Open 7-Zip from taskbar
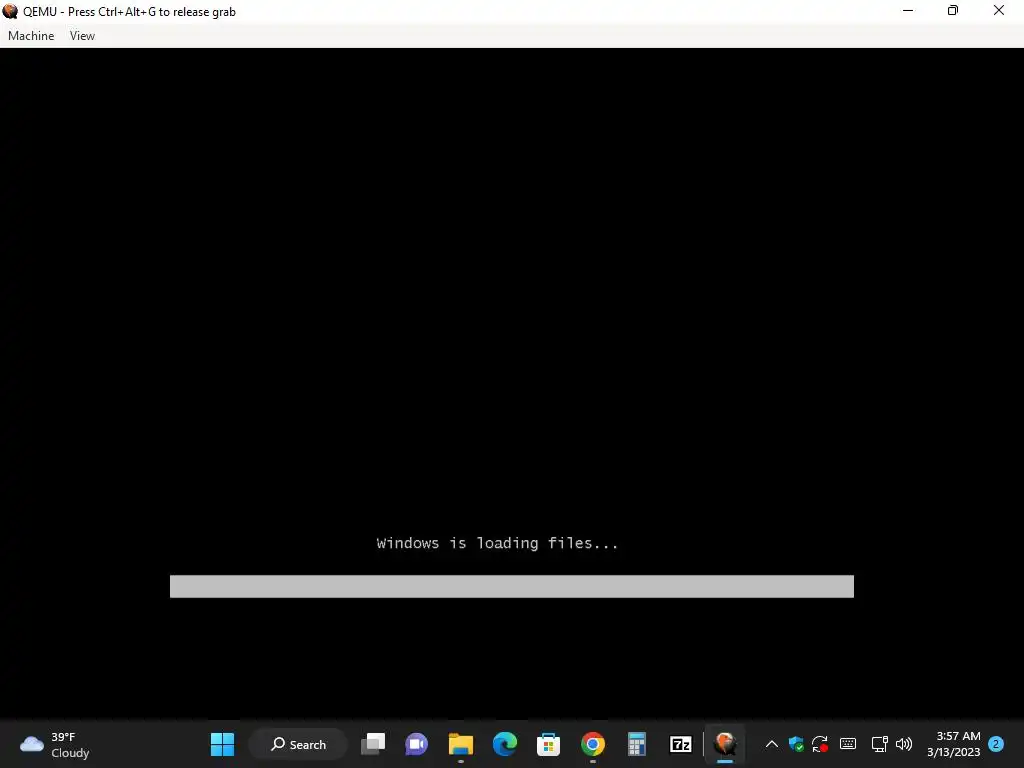Screen dimensions: 1024x768 coord(680,744)
